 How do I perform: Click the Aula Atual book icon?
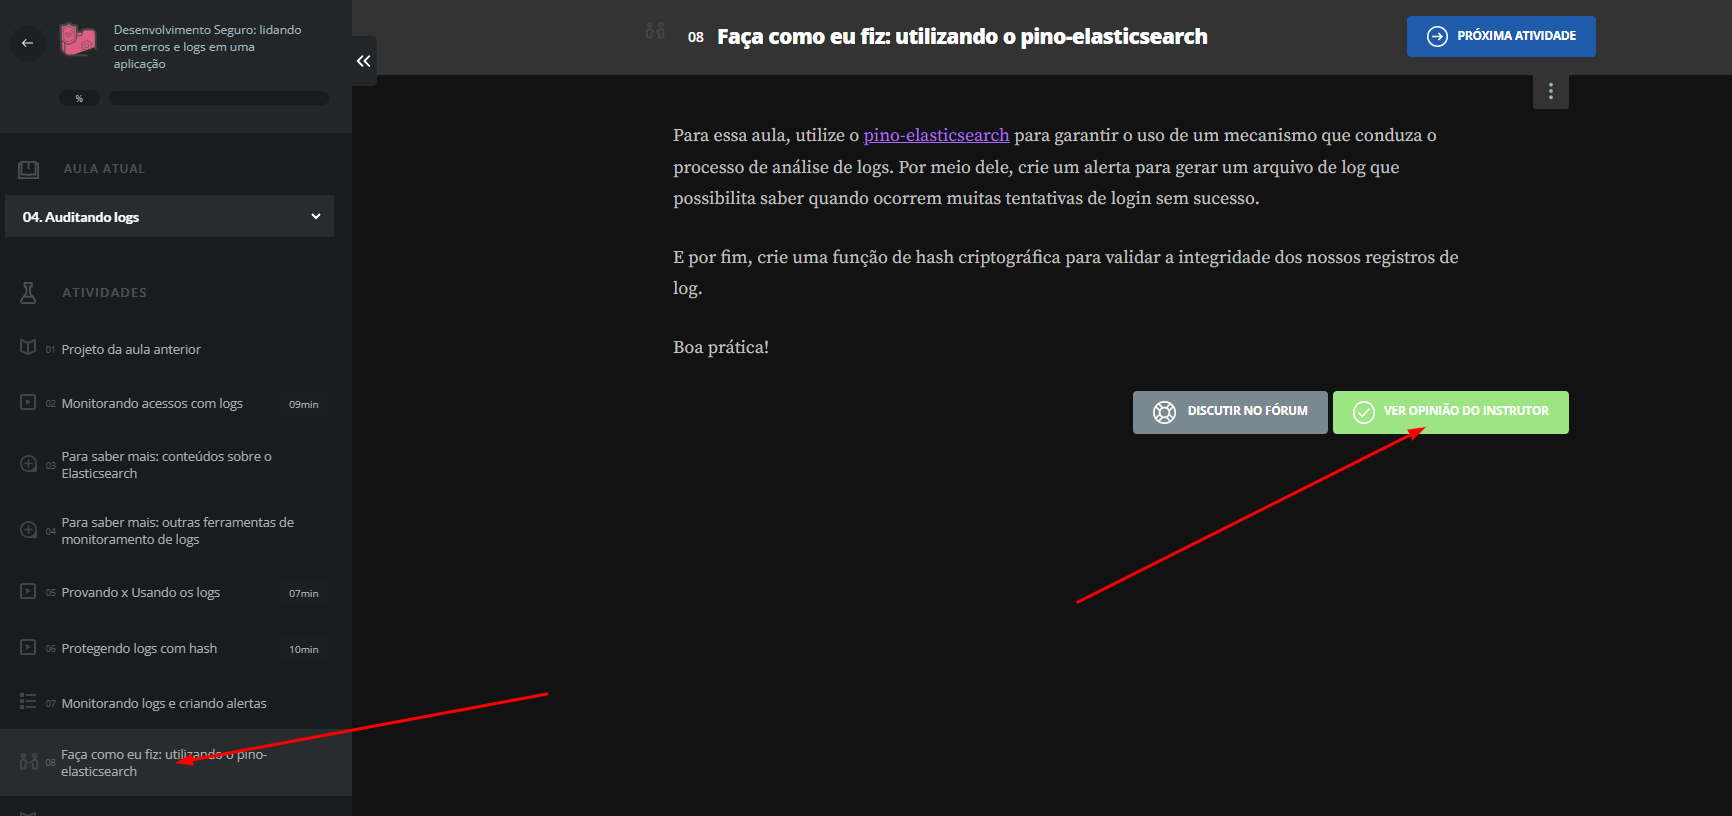28,169
